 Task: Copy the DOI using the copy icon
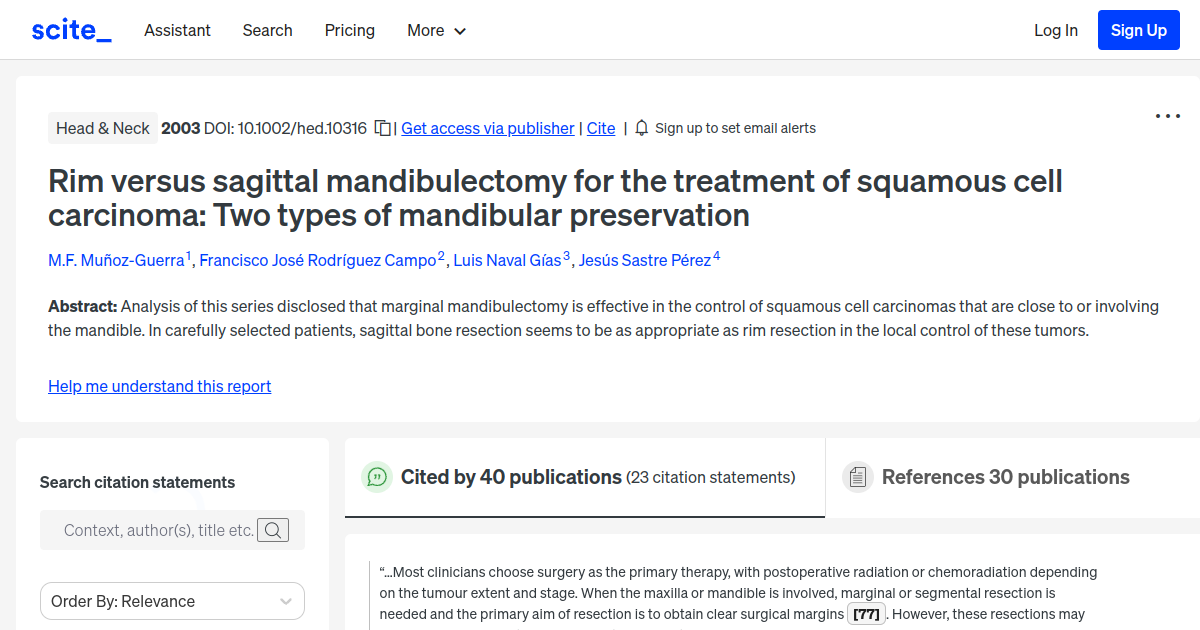point(382,128)
